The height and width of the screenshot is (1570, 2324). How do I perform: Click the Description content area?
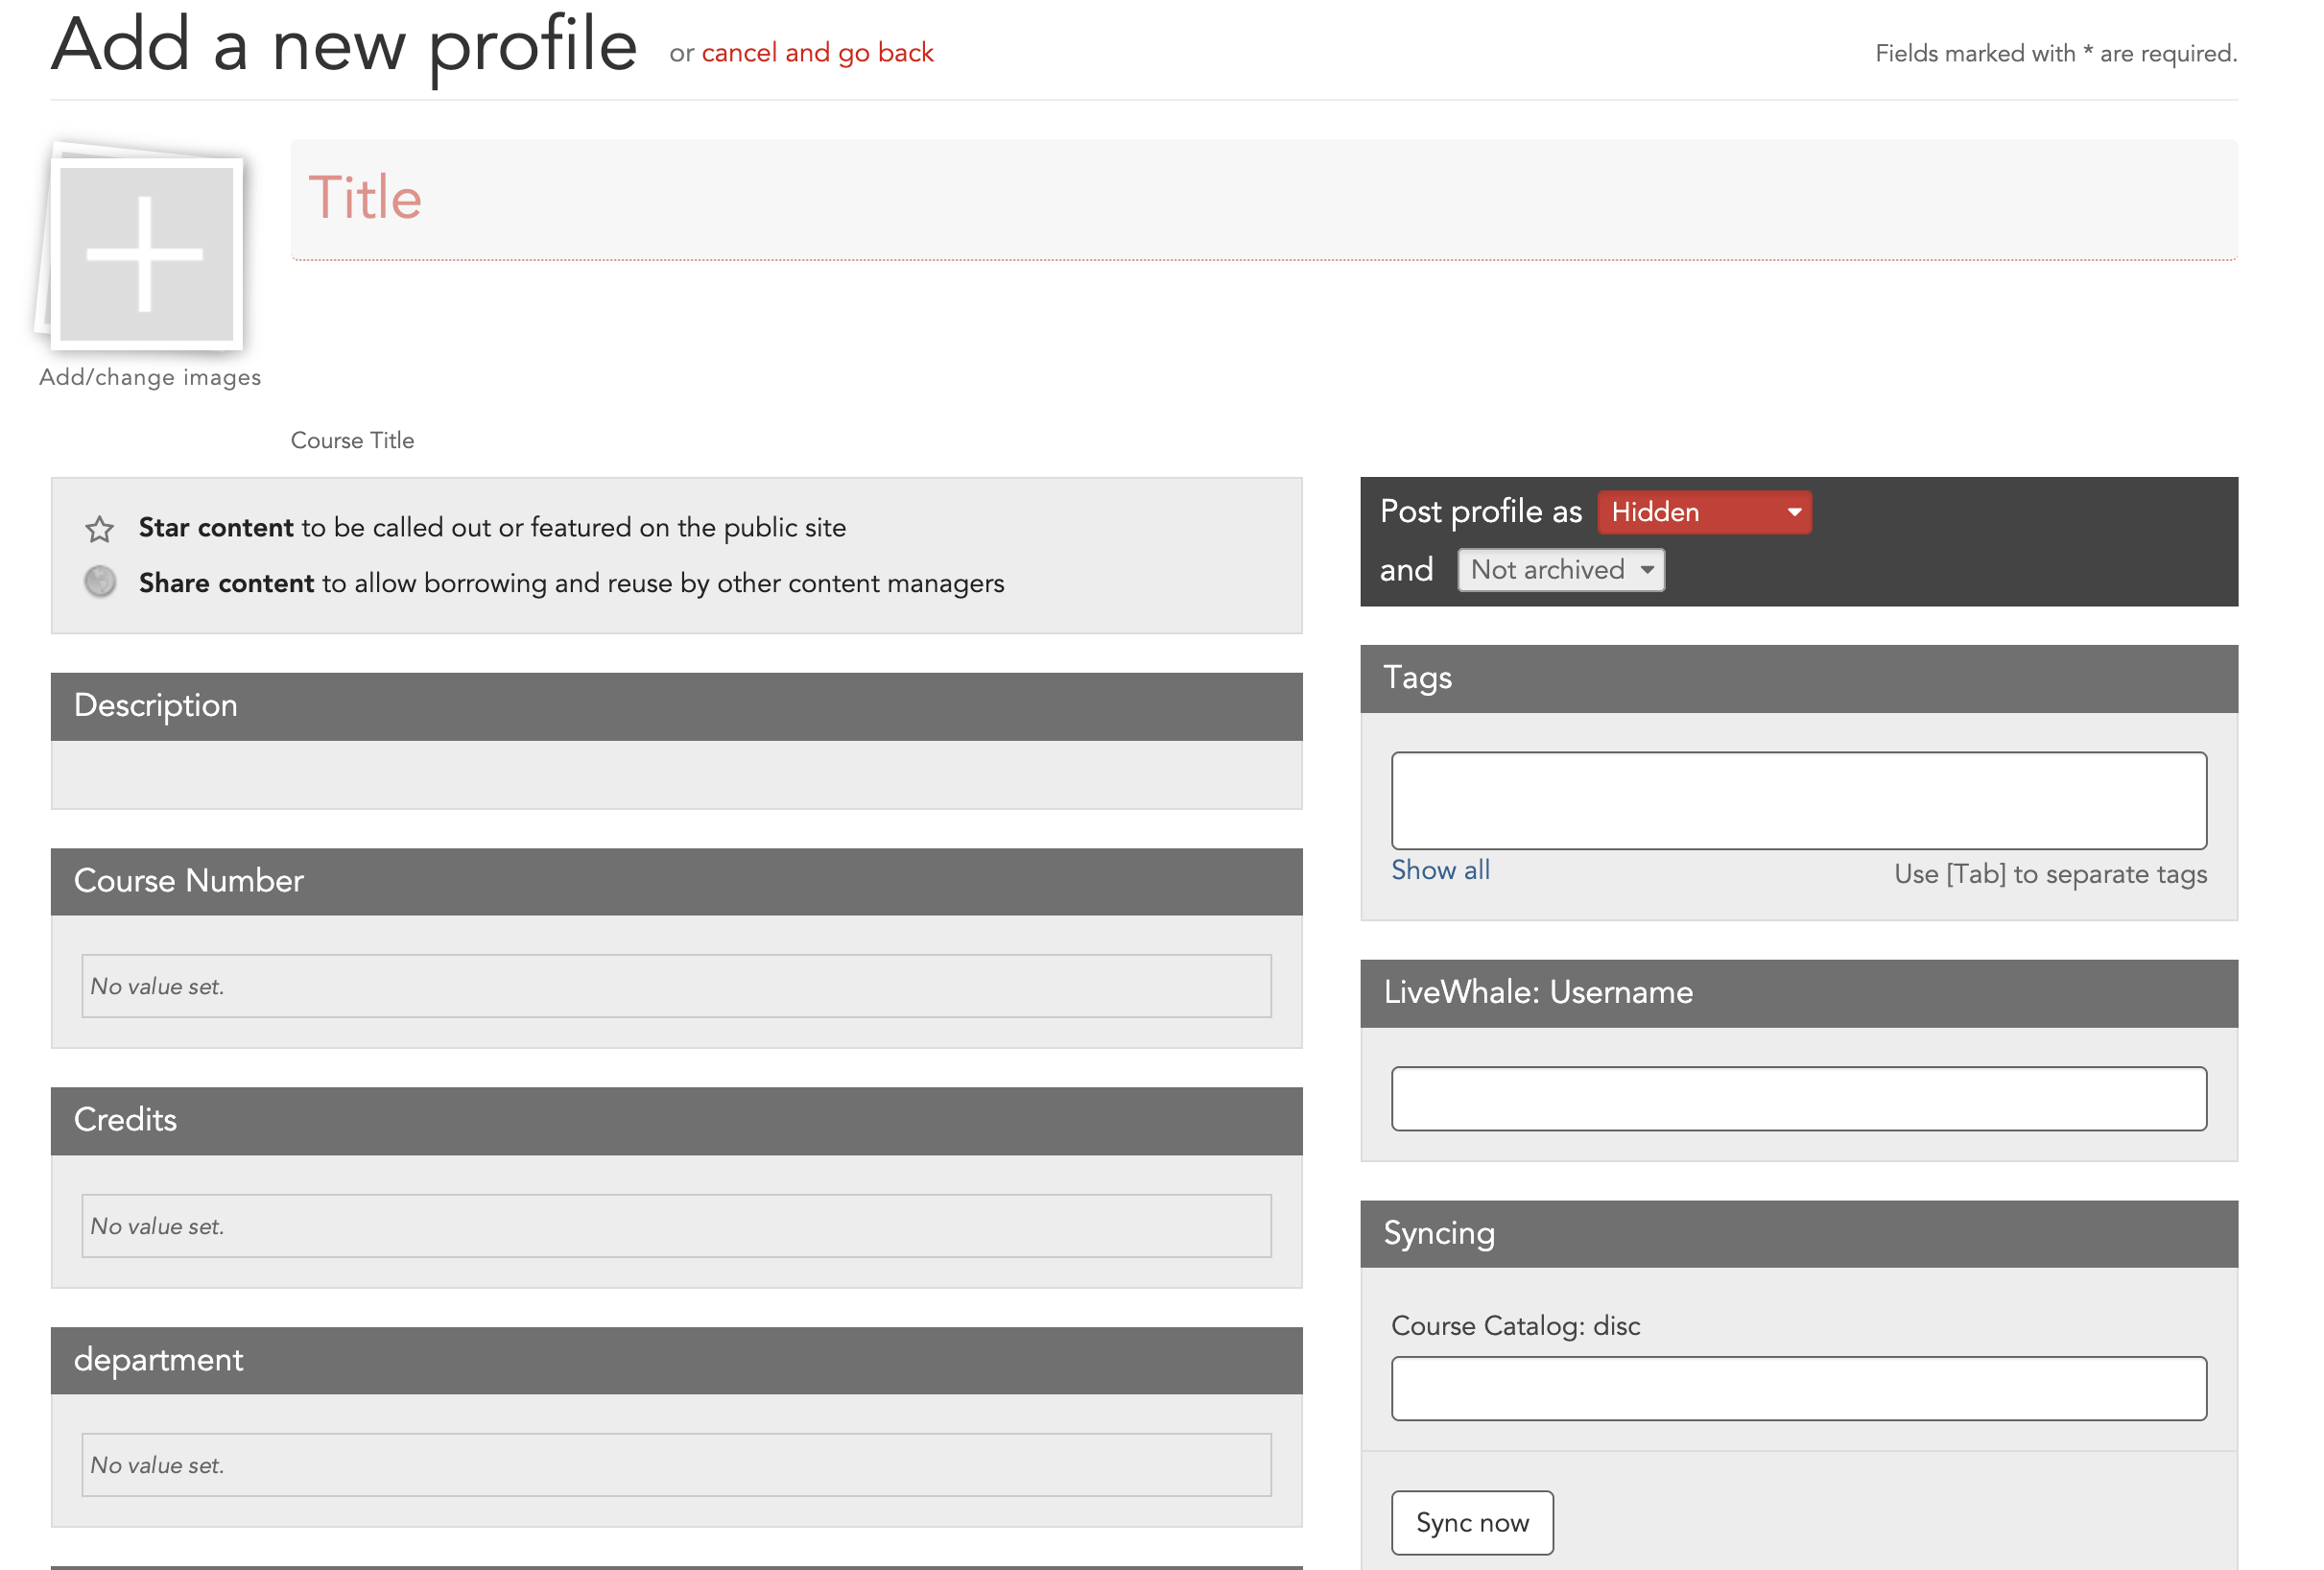(x=676, y=774)
